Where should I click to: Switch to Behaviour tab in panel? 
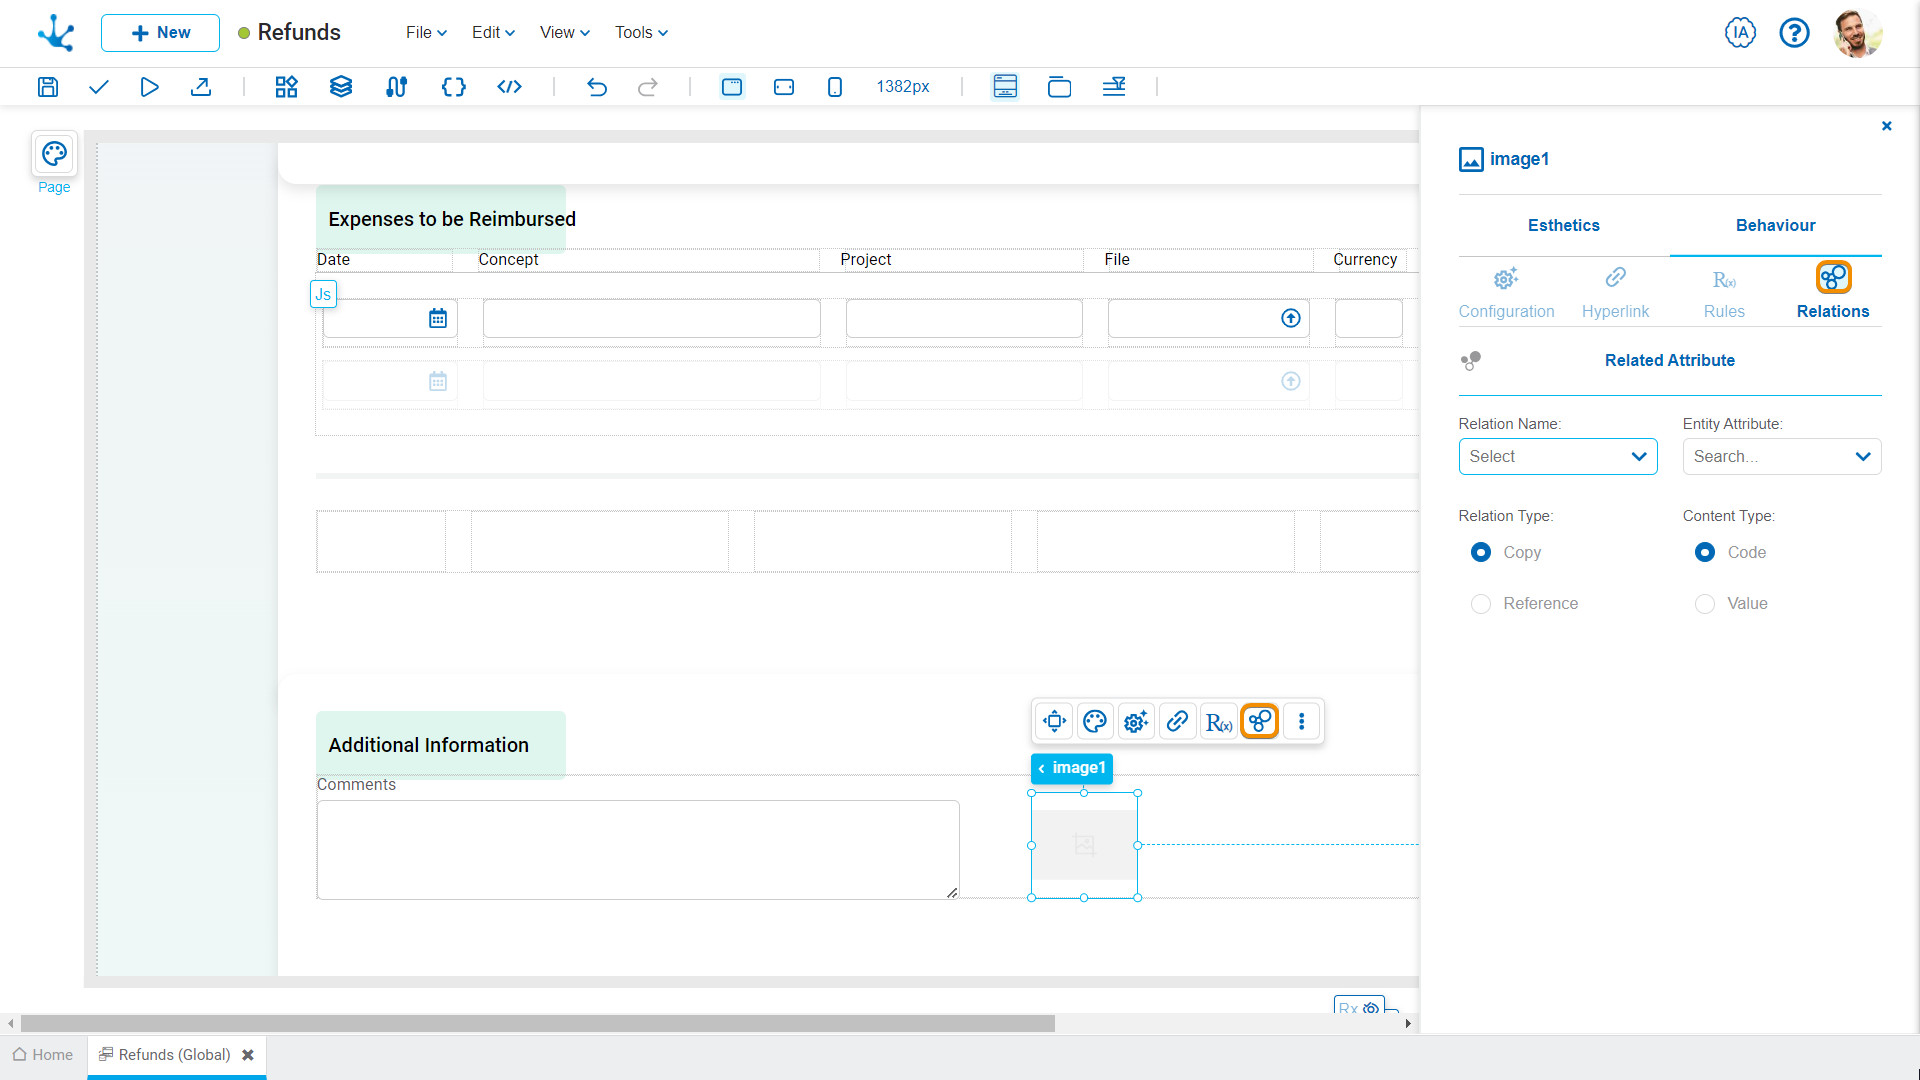click(1775, 225)
